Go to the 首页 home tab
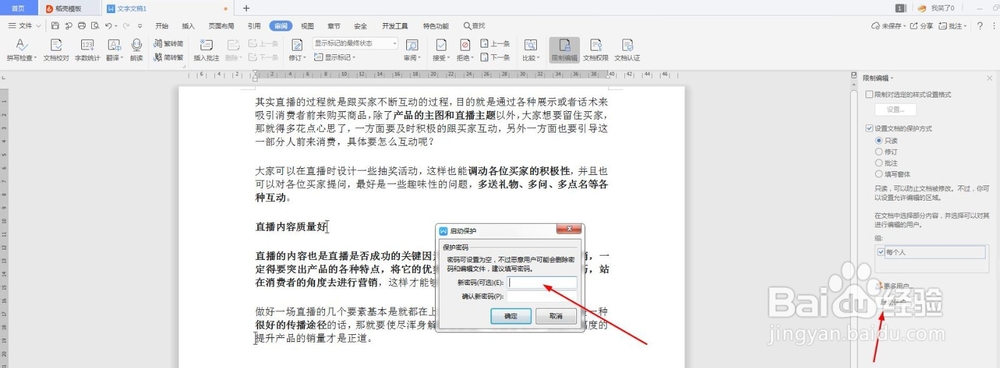 pyautogui.click(x=19, y=8)
